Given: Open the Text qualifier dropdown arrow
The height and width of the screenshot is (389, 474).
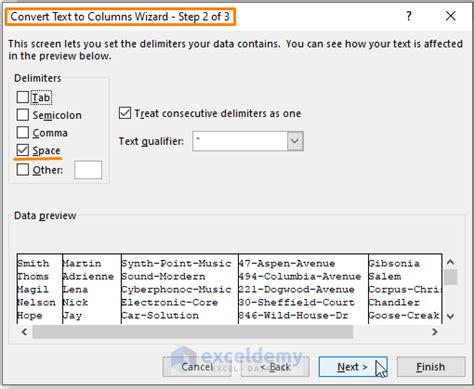Looking at the screenshot, I should click(295, 141).
